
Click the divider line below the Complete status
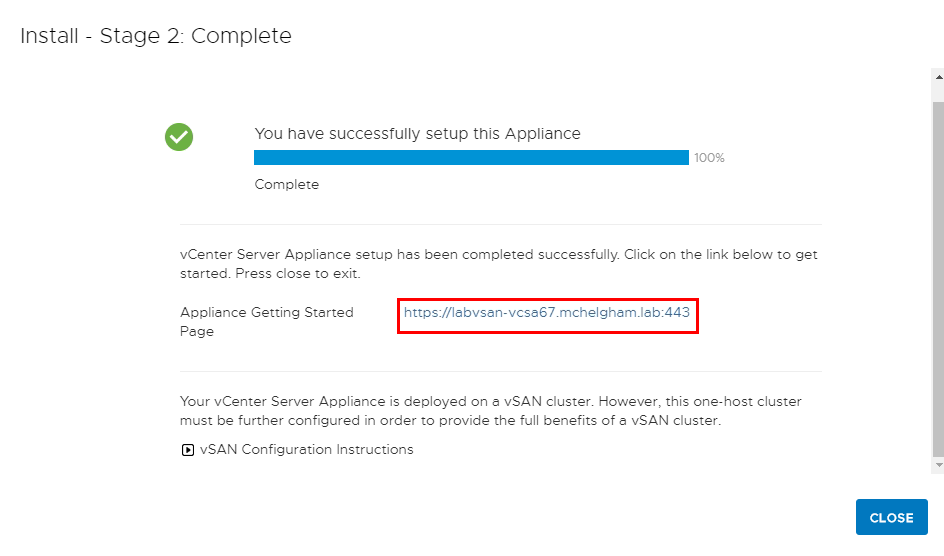[501, 224]
